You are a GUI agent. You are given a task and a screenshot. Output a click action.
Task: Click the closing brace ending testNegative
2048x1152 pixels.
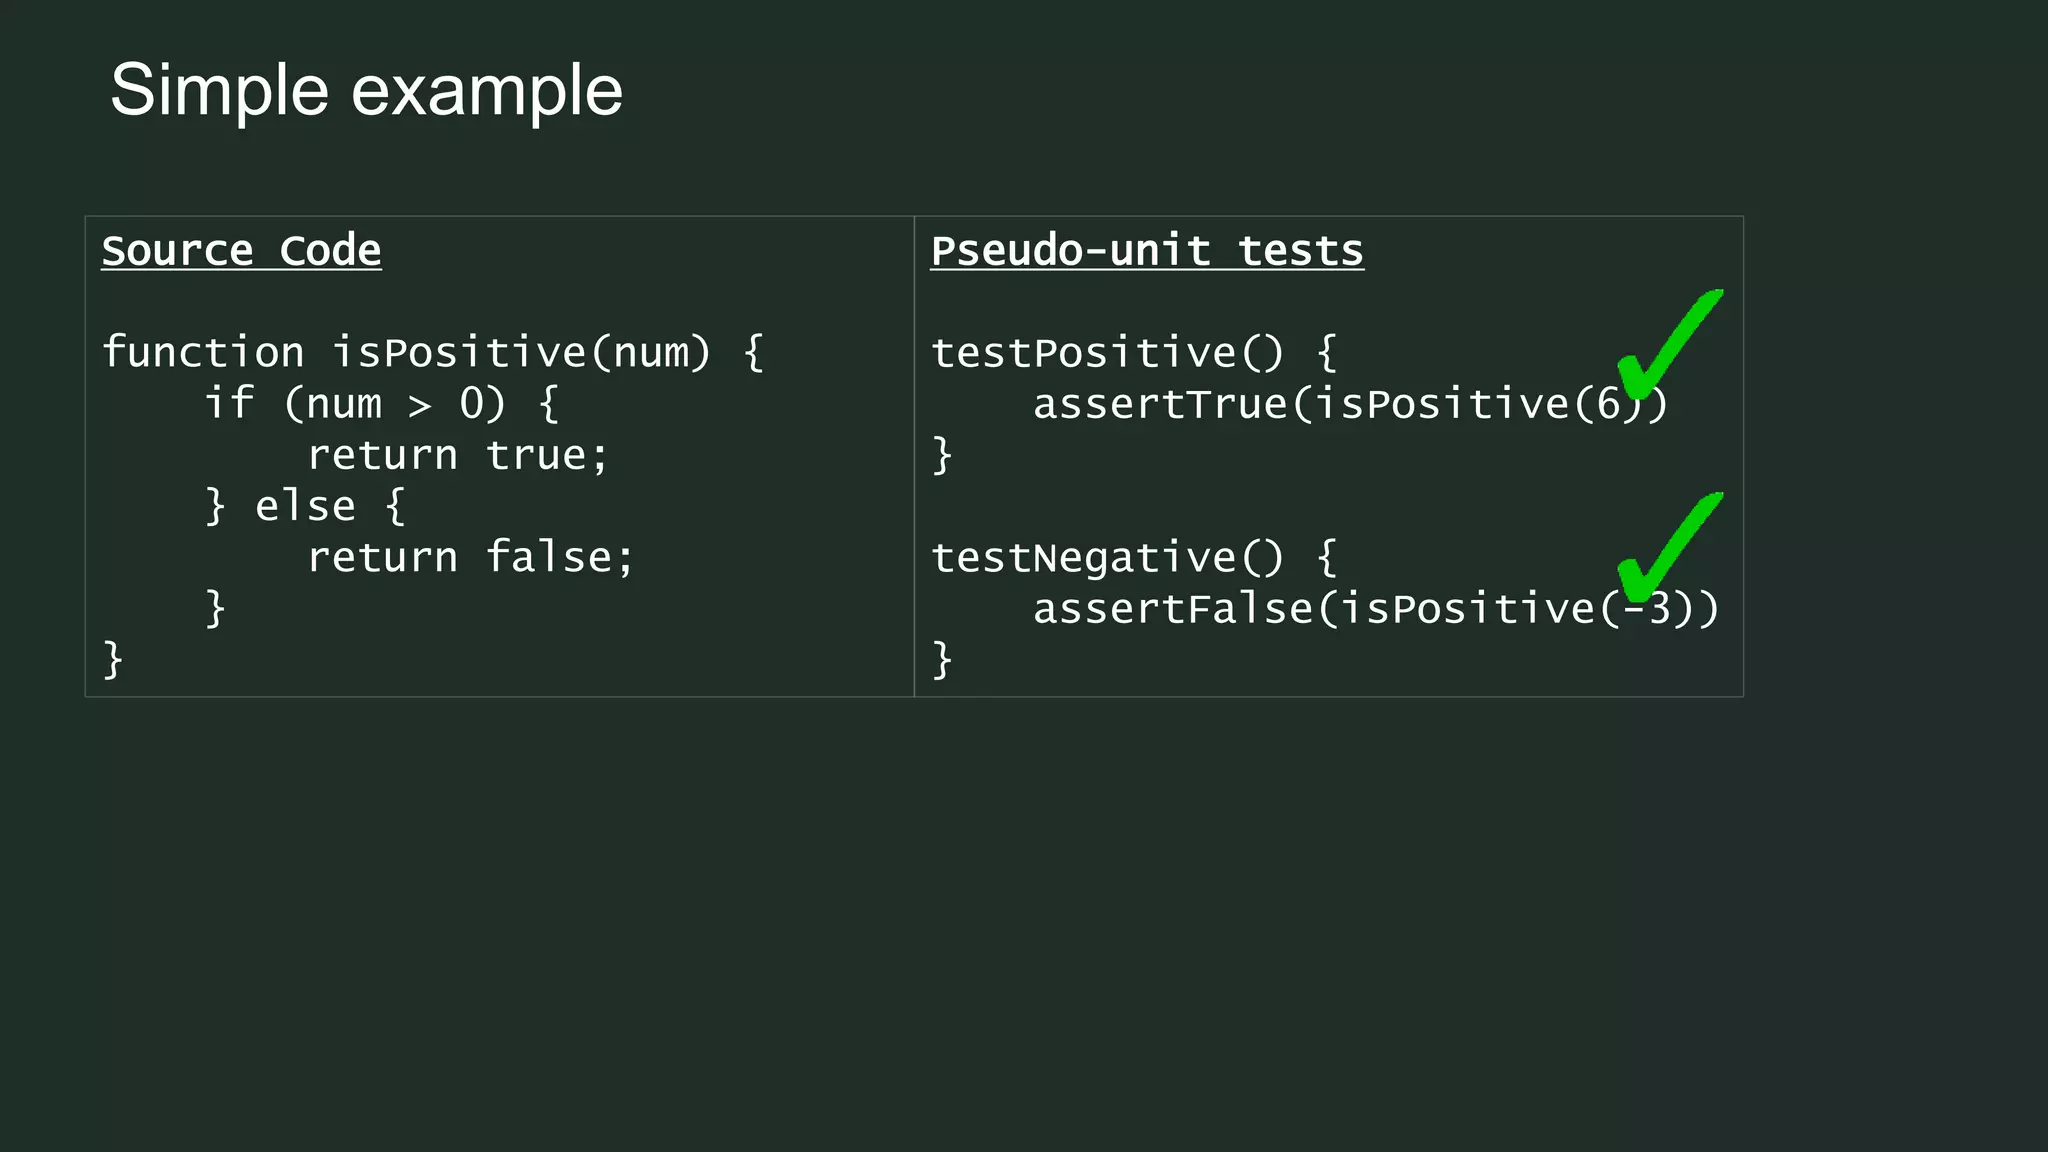[x=942, y=660]
